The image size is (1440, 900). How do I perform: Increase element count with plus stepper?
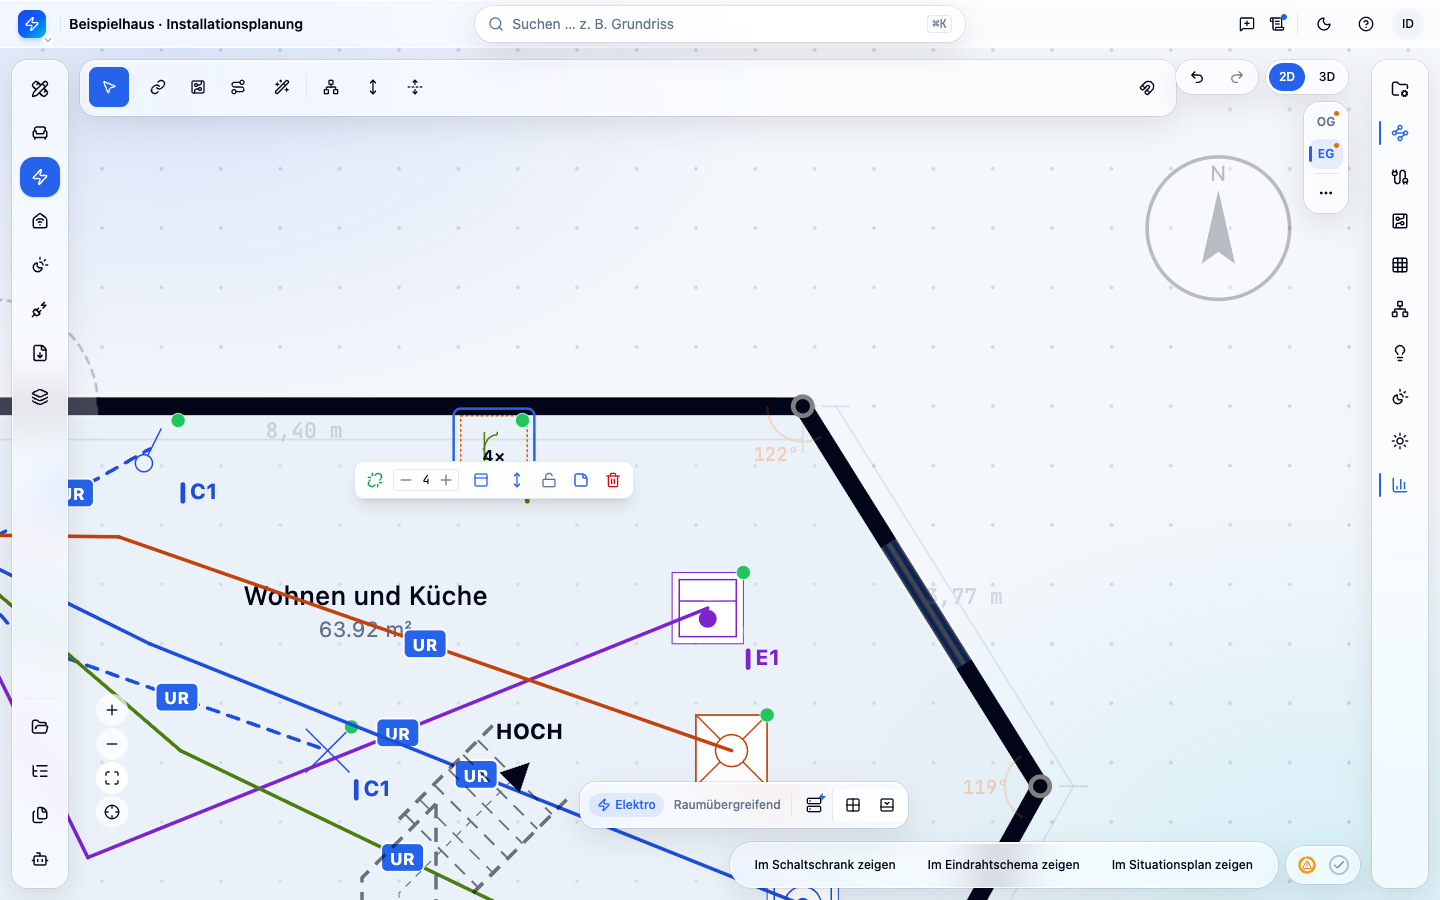[446, 480]
